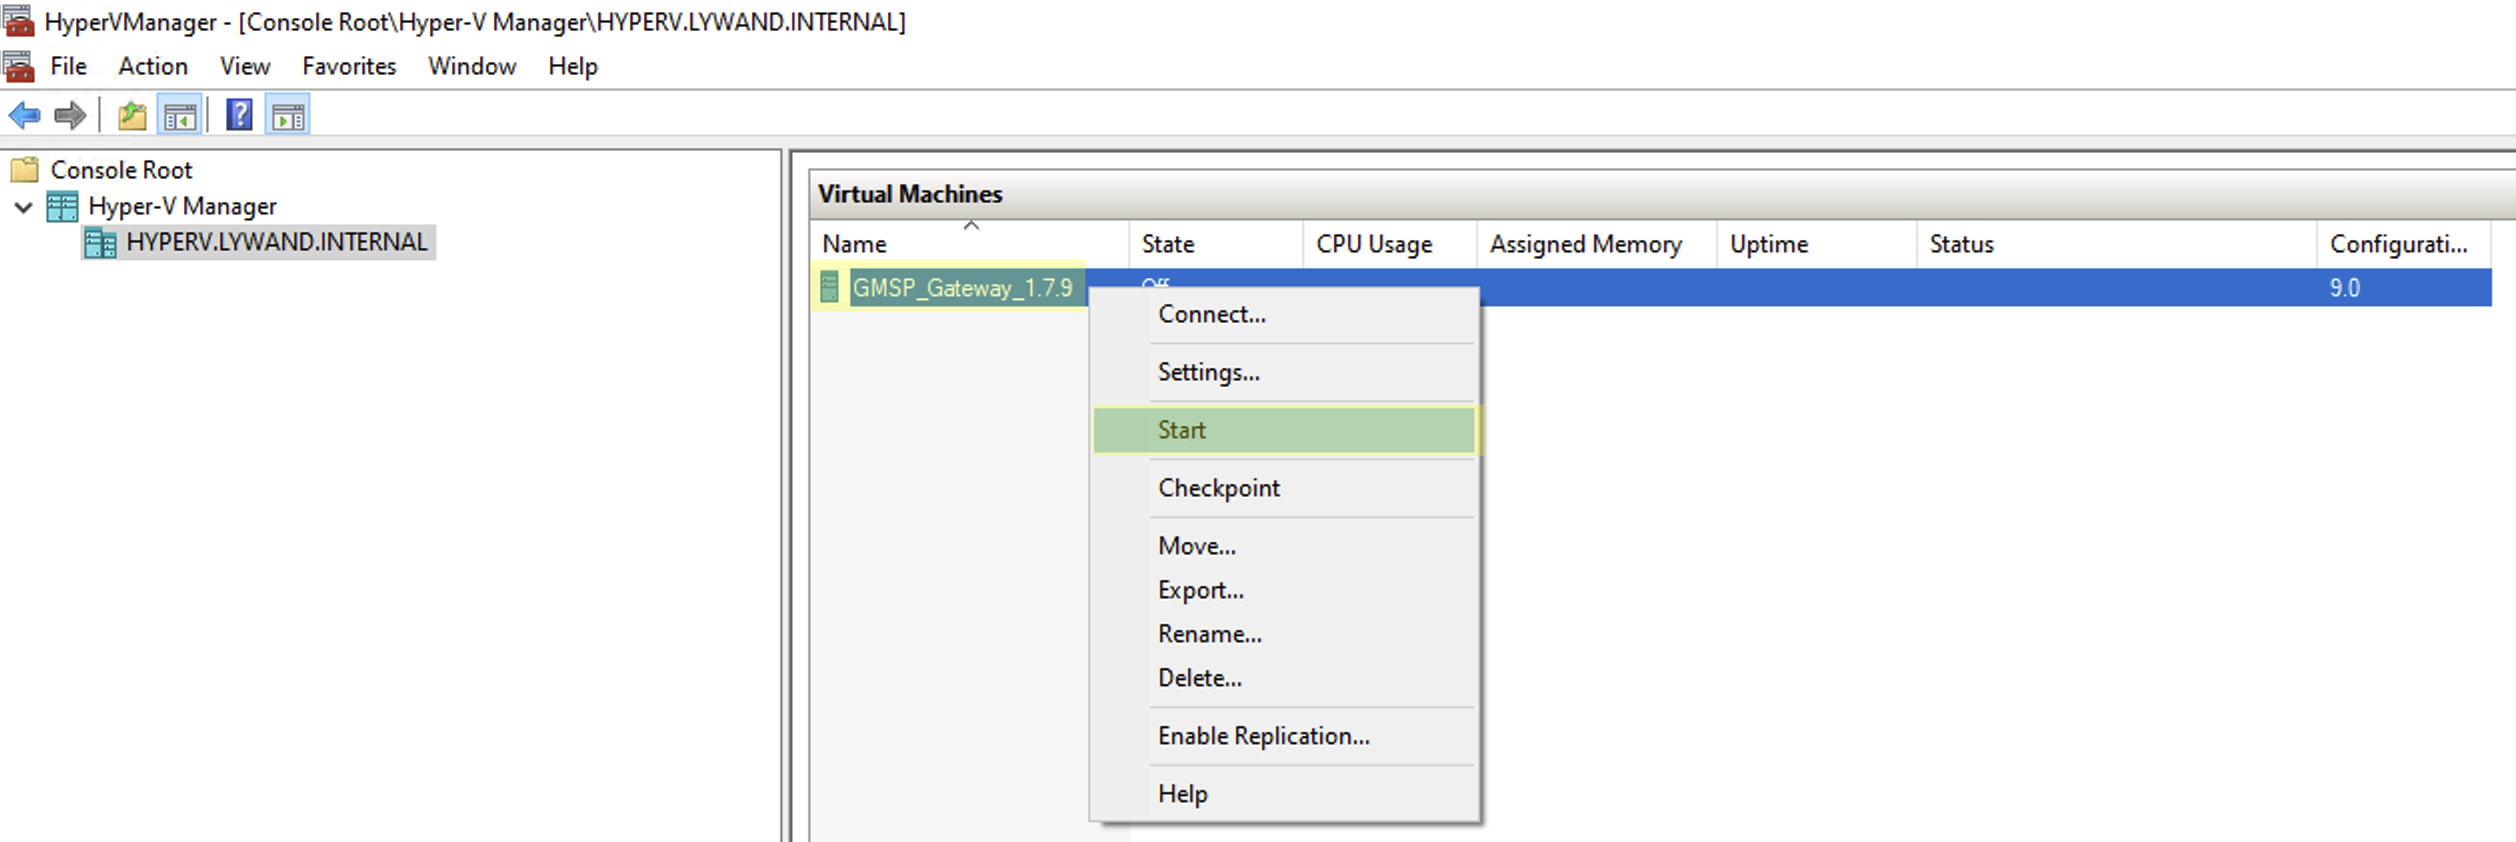
Task: Click the HyperVManager title bar icon
Action: (x=18, y=21)
